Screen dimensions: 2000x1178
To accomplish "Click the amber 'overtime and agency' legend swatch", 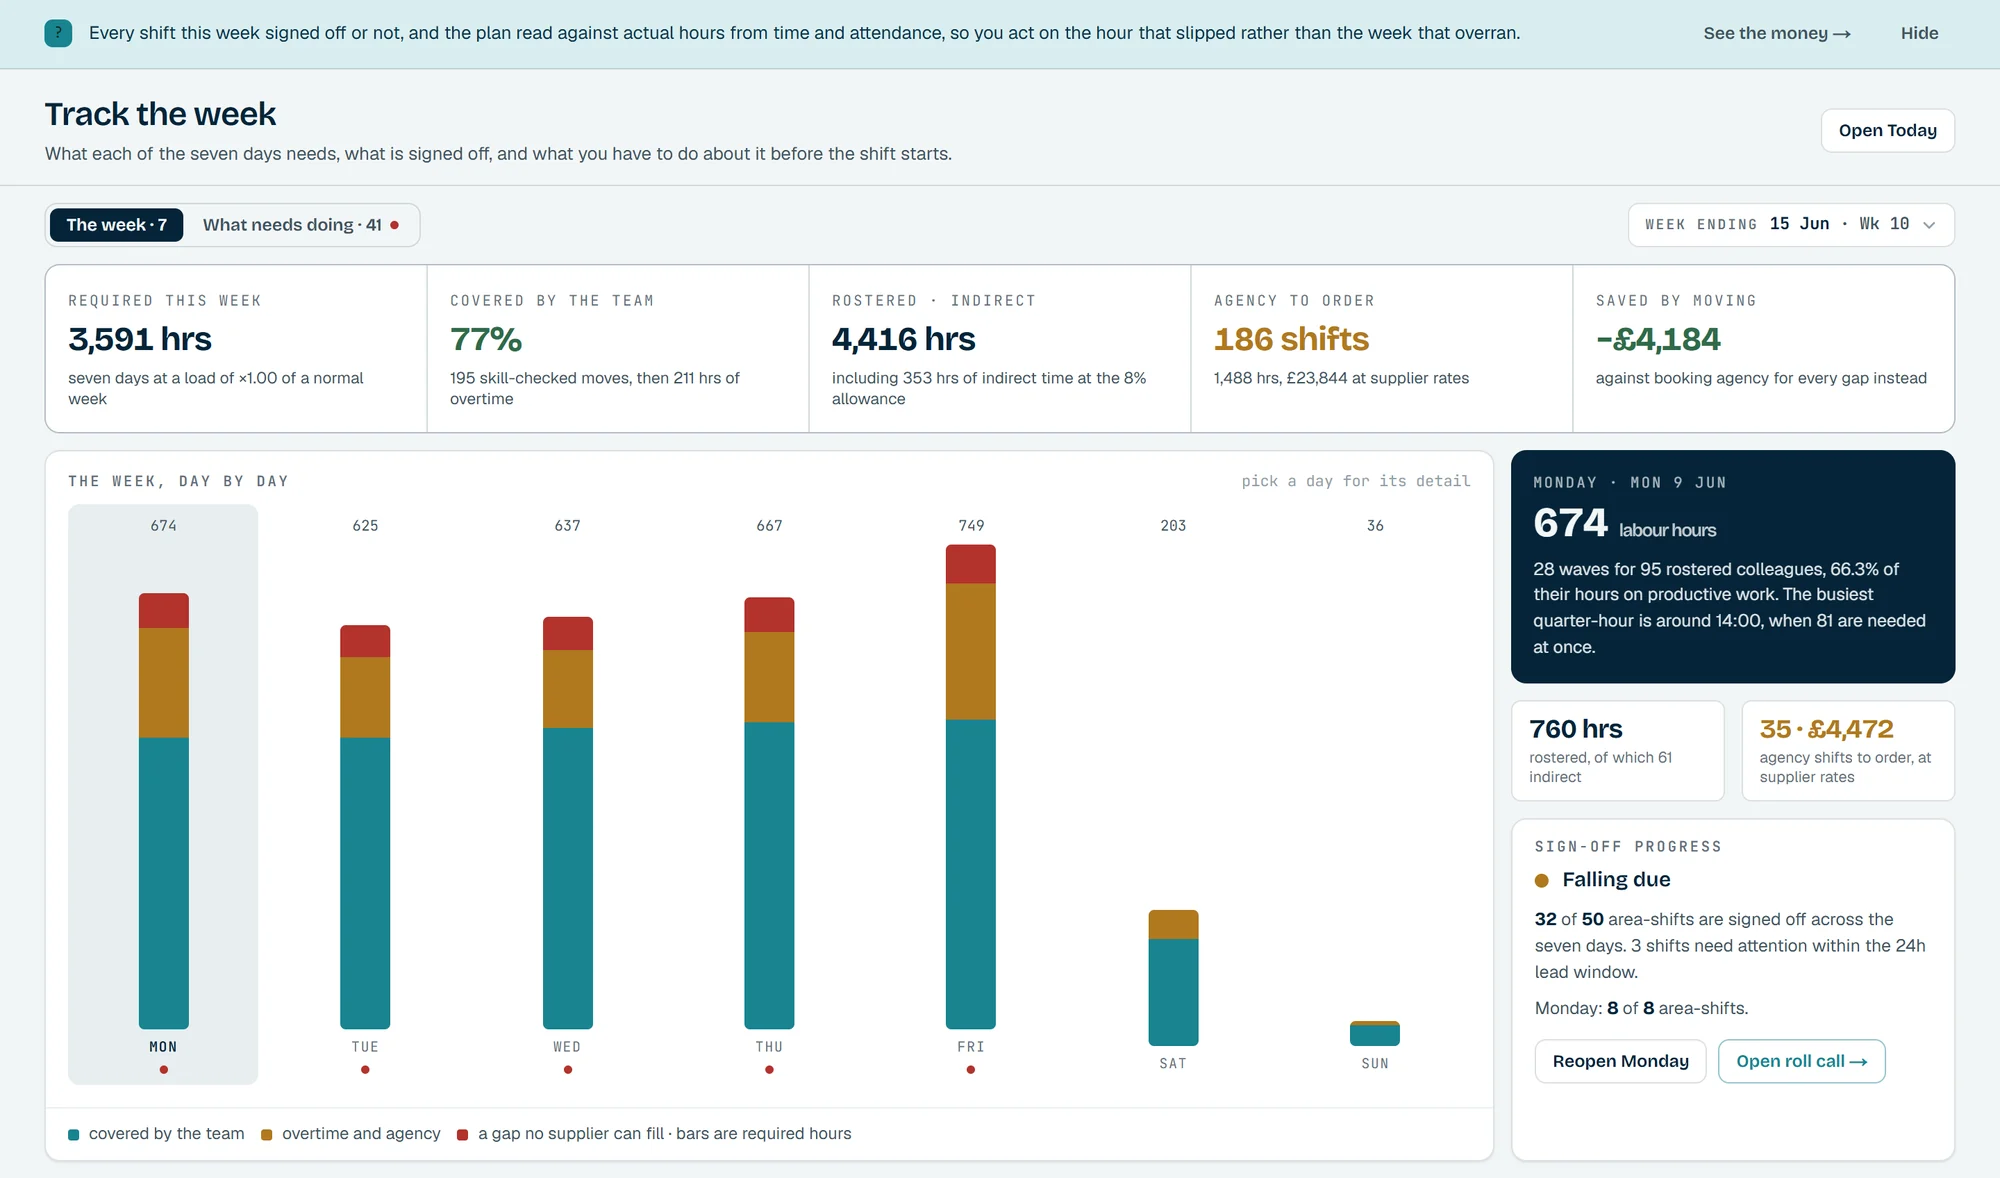I will 267,1135.
